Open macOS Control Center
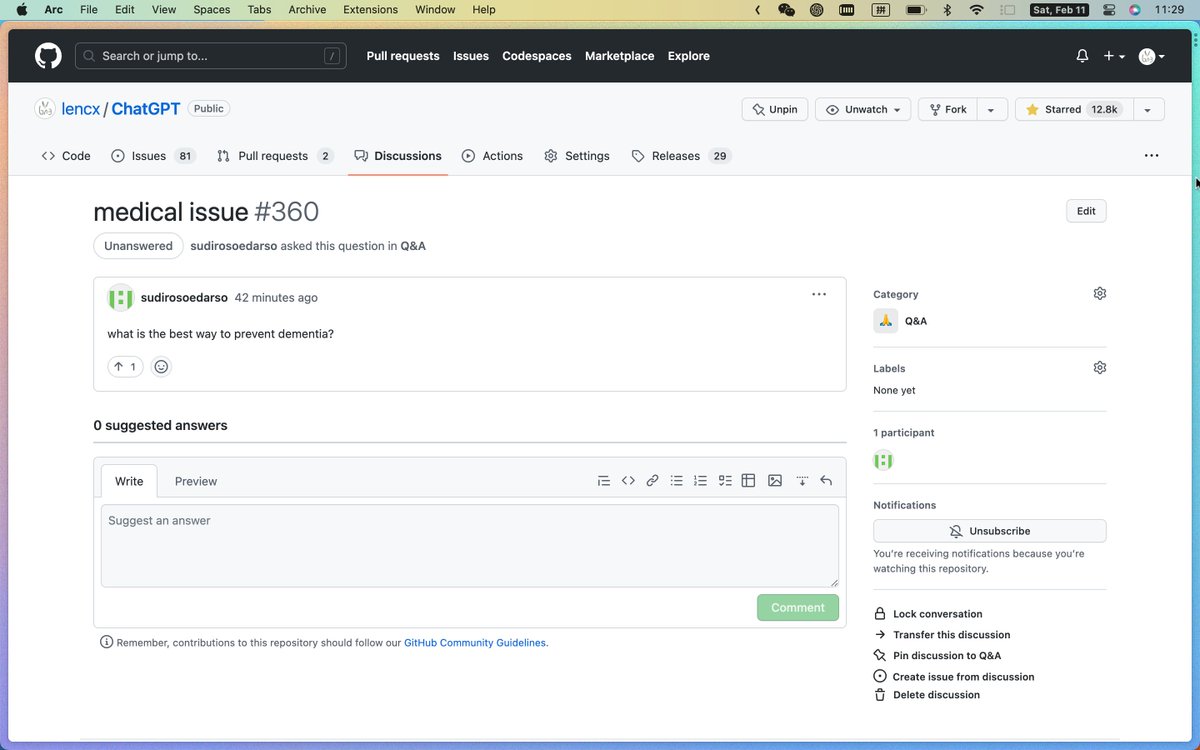This screenshot has width=1200, height=750. click(1108, 10)
